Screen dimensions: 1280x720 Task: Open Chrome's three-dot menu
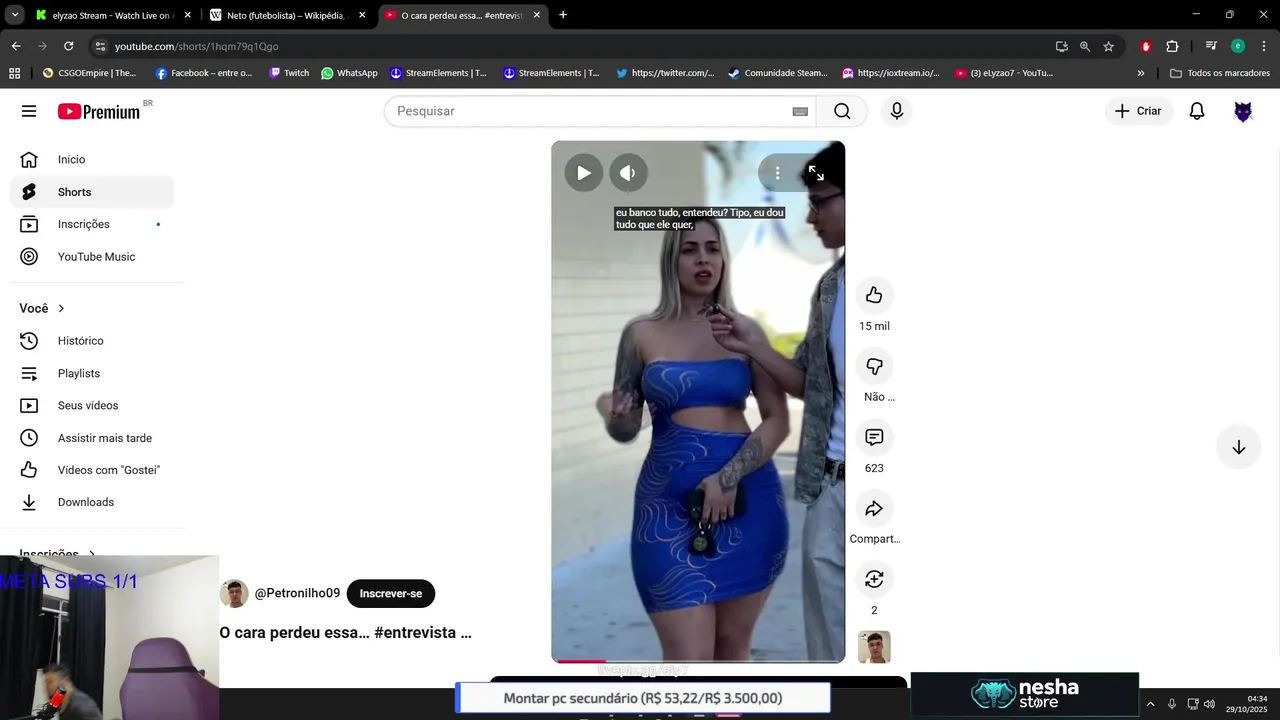(1263, 46)
